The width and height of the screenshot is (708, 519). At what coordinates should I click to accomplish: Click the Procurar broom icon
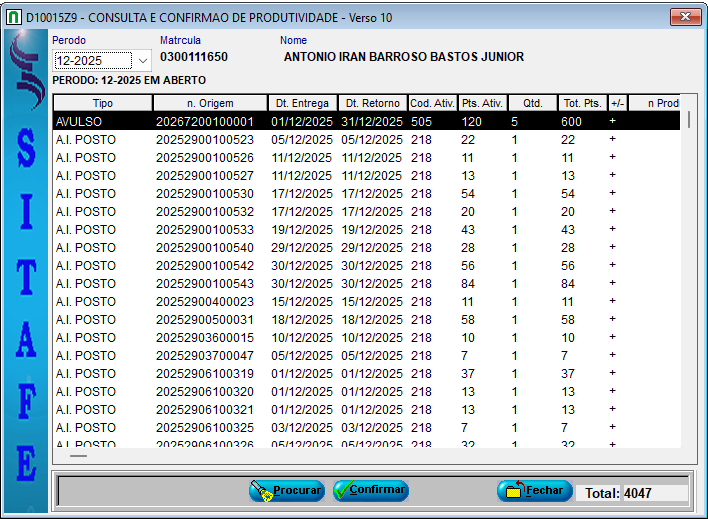(262, 491)
